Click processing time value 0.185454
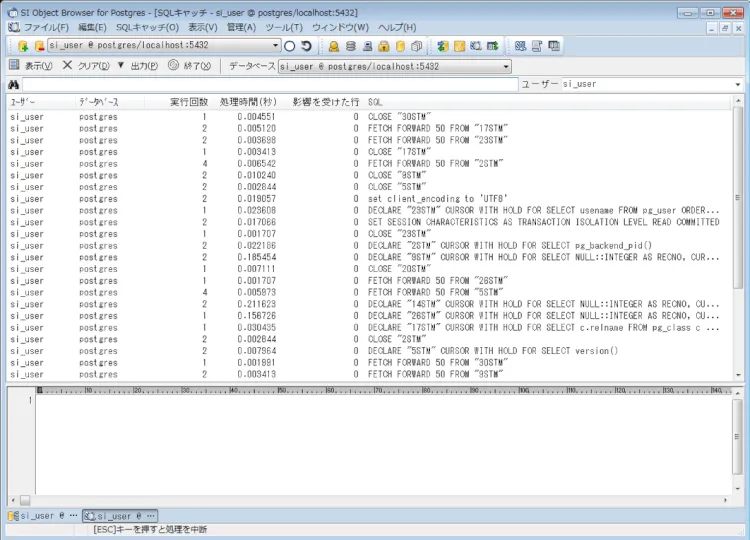 pyautogui.click(x=256, y=257)
